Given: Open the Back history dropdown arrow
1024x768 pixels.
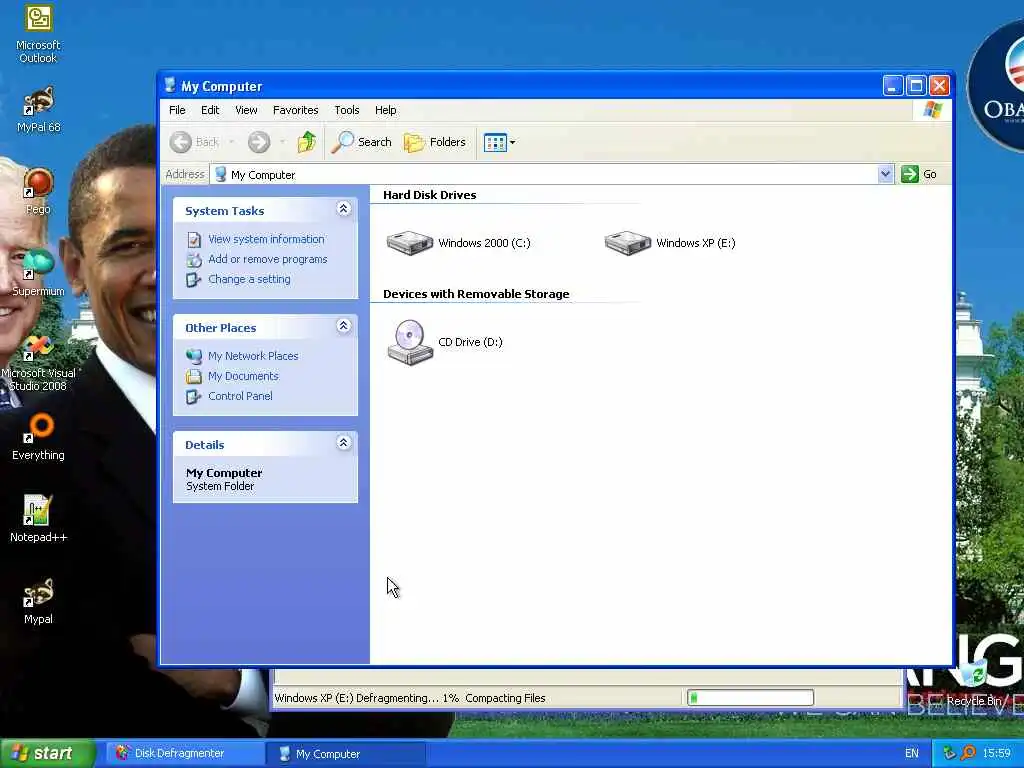Looking at the screenshot, I should pos(231,142).
